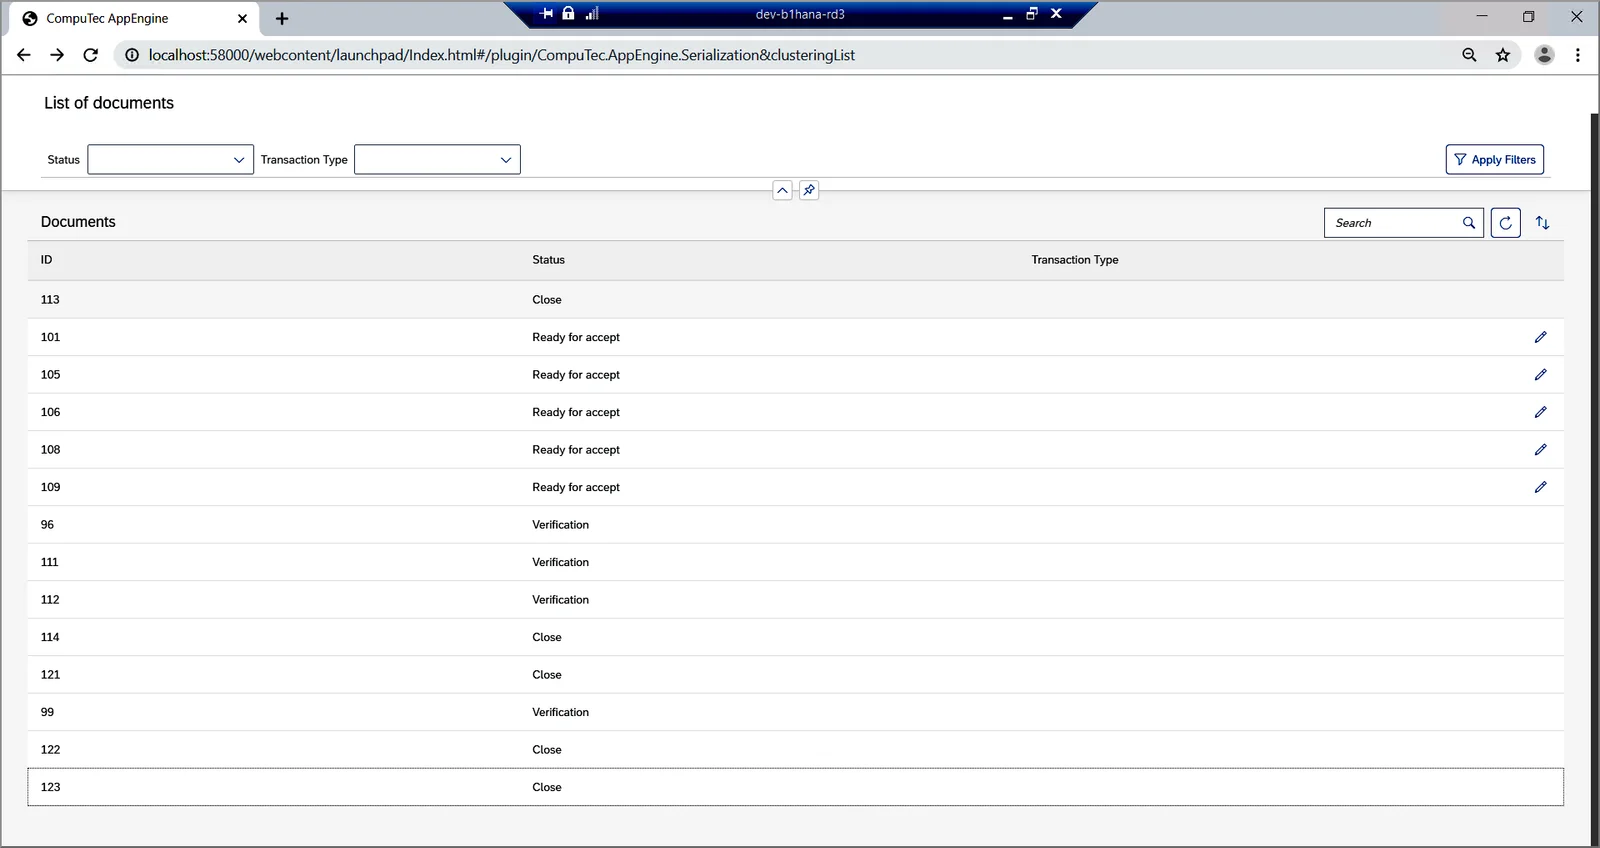
Task: Select row with ID 114
Action: 795,637
